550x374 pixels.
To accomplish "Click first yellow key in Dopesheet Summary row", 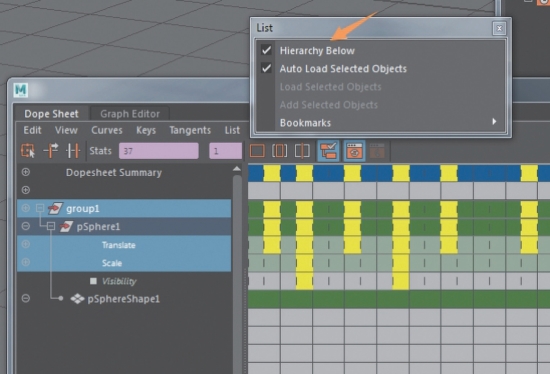I will pos(272,173).
